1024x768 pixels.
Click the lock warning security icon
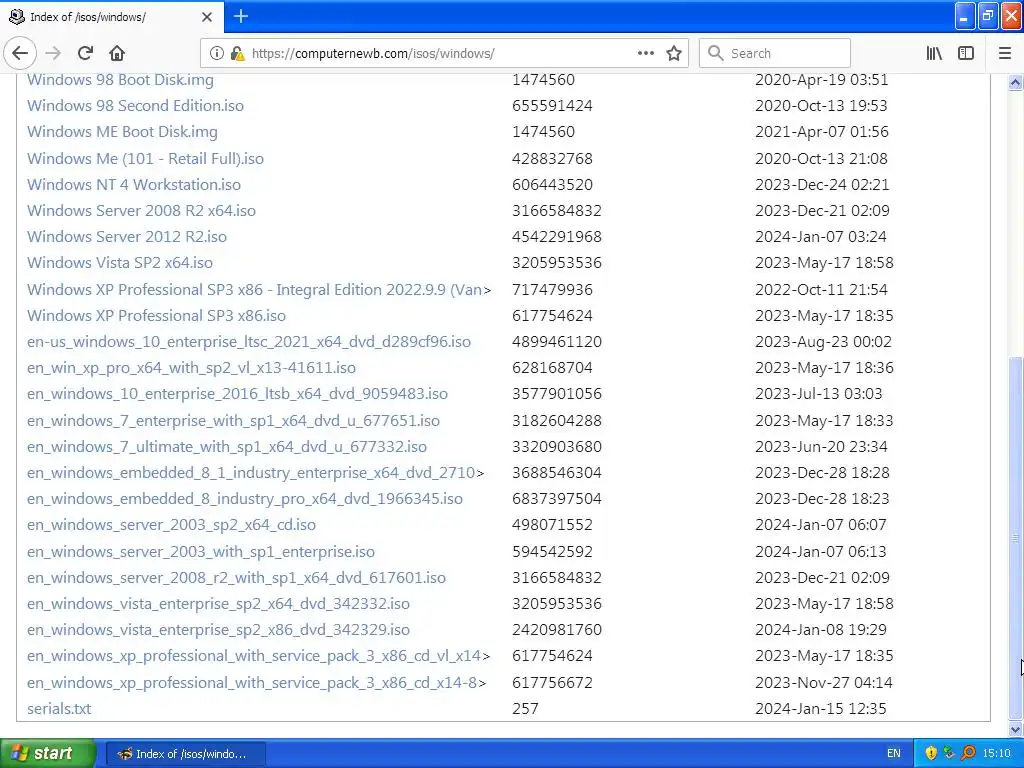coord(237,53)
